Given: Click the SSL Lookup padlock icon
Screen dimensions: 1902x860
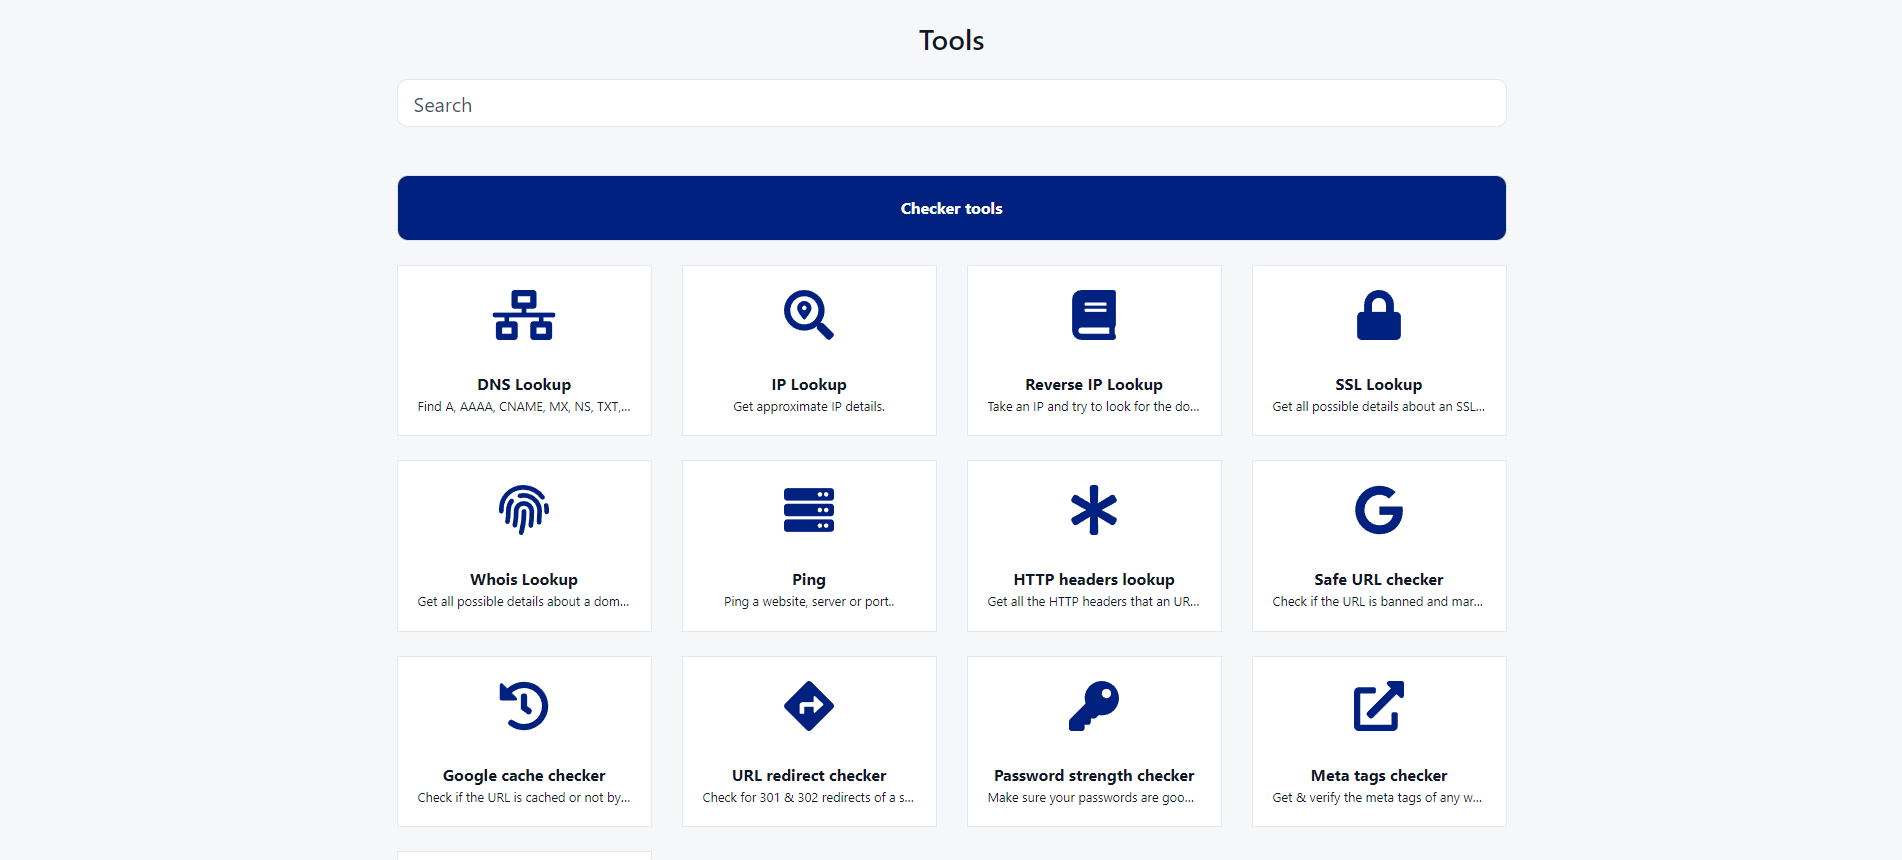Looking at the screenshot, I should pyautogui.click(x=1378, y=315).
